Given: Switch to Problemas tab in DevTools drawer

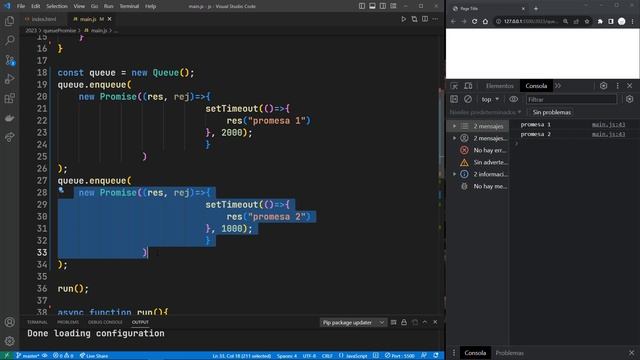Looking at the screenshot, I should tap(509, 353).
